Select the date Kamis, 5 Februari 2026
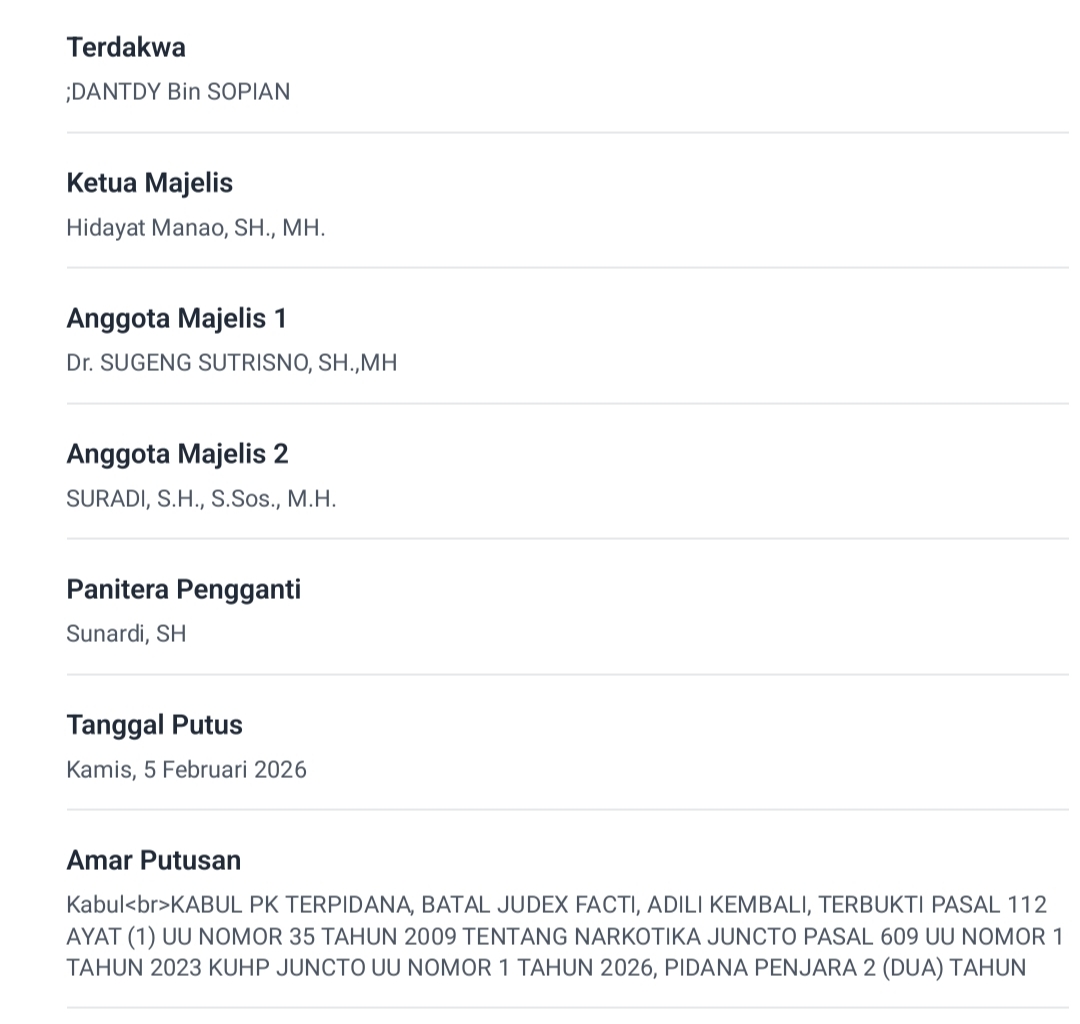Viewport: 1080px width, 1024px height. [186, 770]
